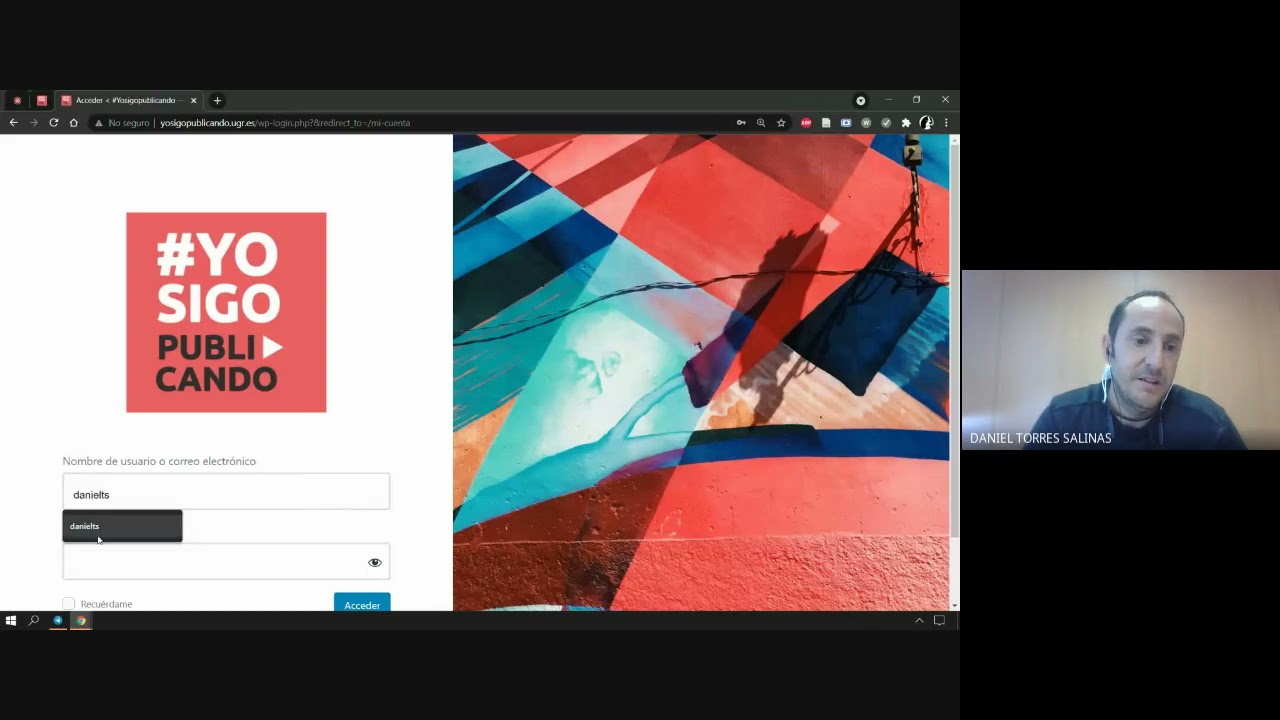Click the #YoSigoPublicando logo
Image resolution: width=1280 pixels, height=720 pixels.
click(x=226, y=312)
